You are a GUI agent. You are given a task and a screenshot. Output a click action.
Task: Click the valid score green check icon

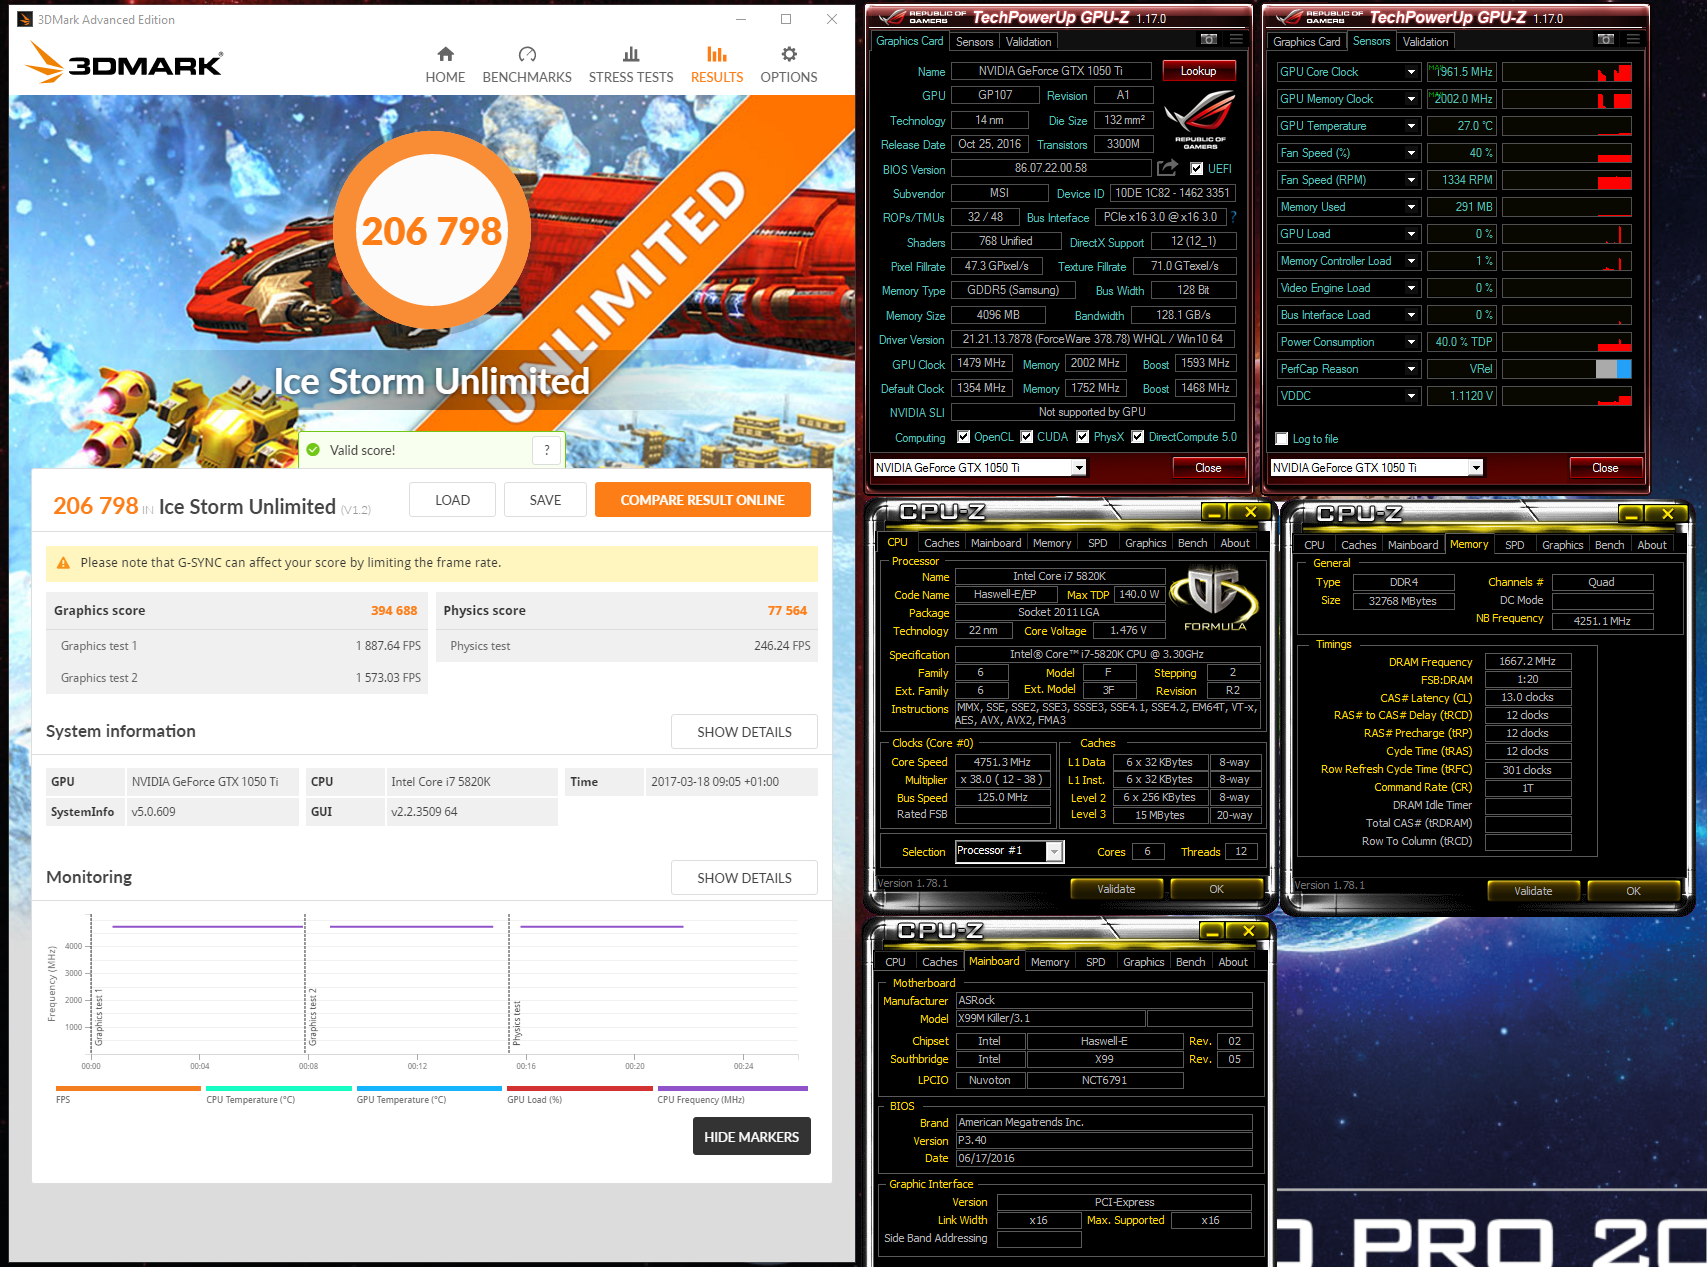(313, 450)
